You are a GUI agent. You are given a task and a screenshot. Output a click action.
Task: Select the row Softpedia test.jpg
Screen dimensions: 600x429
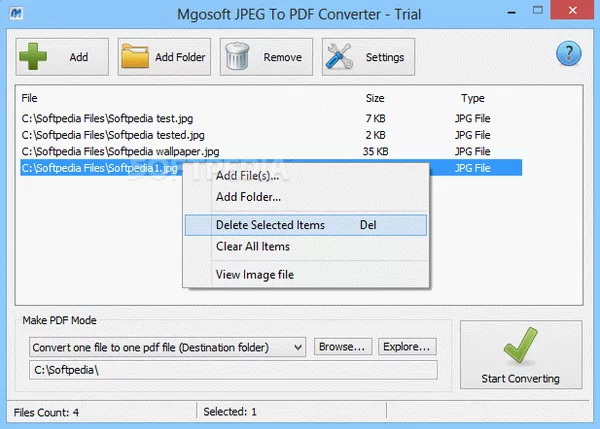[x=271, y=118]
